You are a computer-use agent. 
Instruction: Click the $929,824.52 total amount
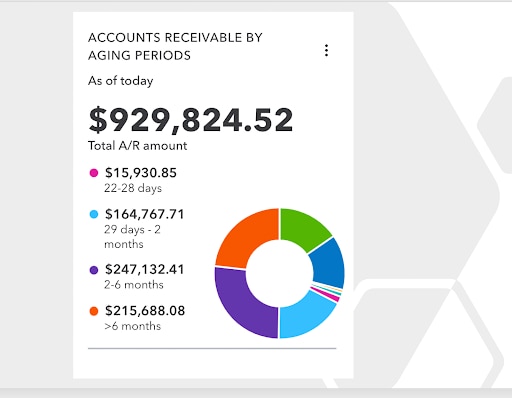pyautogui.click(x=191, y=120)
